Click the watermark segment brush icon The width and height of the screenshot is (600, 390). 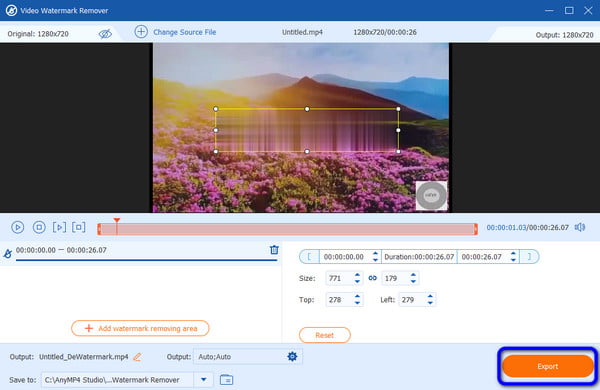7,253
